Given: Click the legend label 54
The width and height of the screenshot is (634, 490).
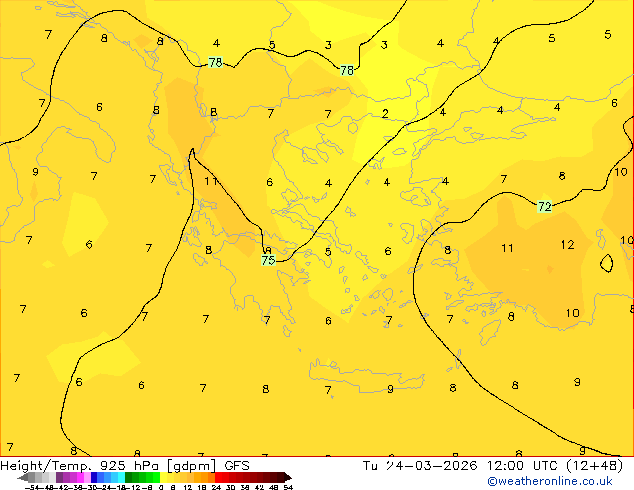Looking at the screenshot, I should 288,487.
